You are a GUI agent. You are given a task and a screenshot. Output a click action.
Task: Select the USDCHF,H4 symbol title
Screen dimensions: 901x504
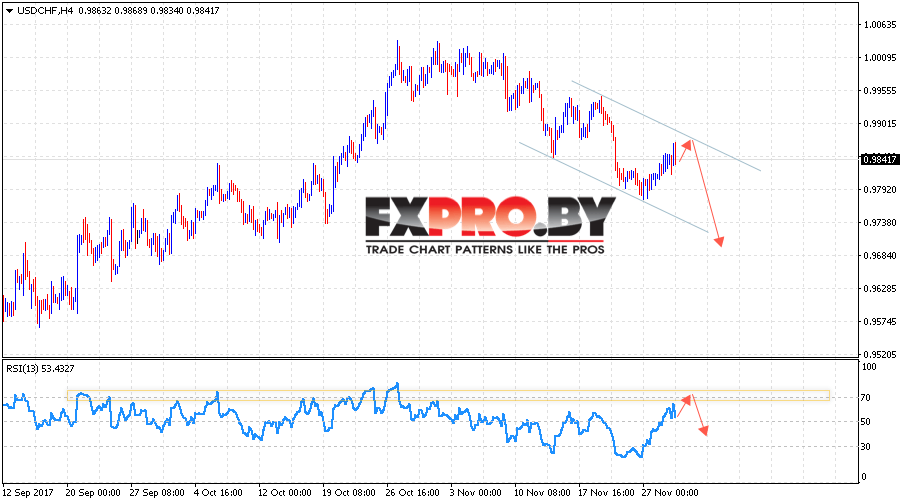click(45, 10)
